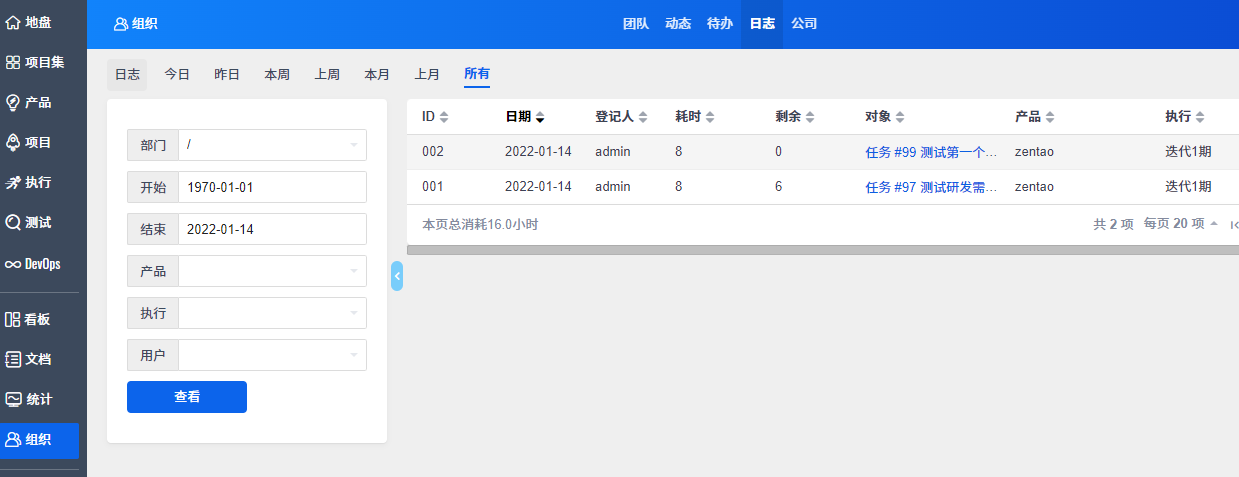Open 看板 kanban sidebar icon

(x=14, y=319)
